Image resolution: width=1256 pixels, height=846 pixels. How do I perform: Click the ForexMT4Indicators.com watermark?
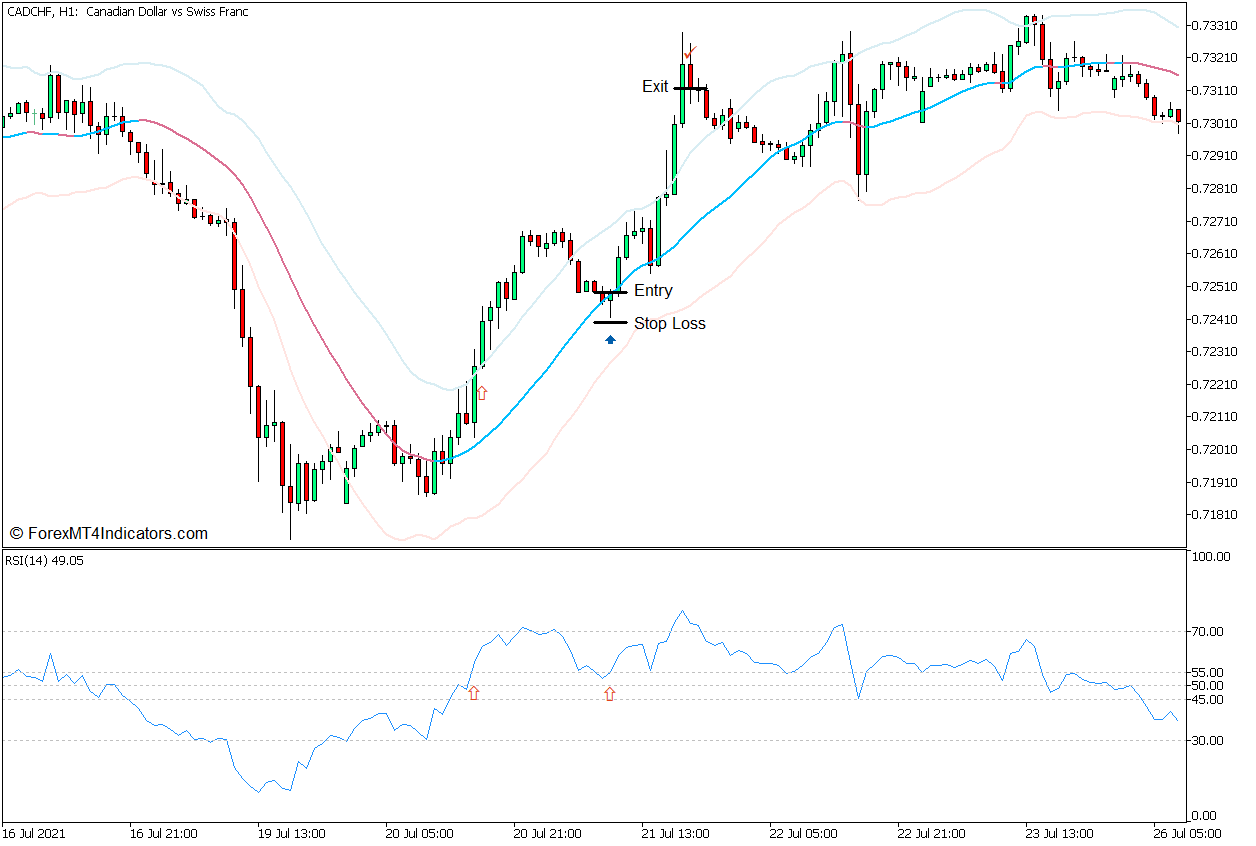pyautogui.click(x=108, y=534)
